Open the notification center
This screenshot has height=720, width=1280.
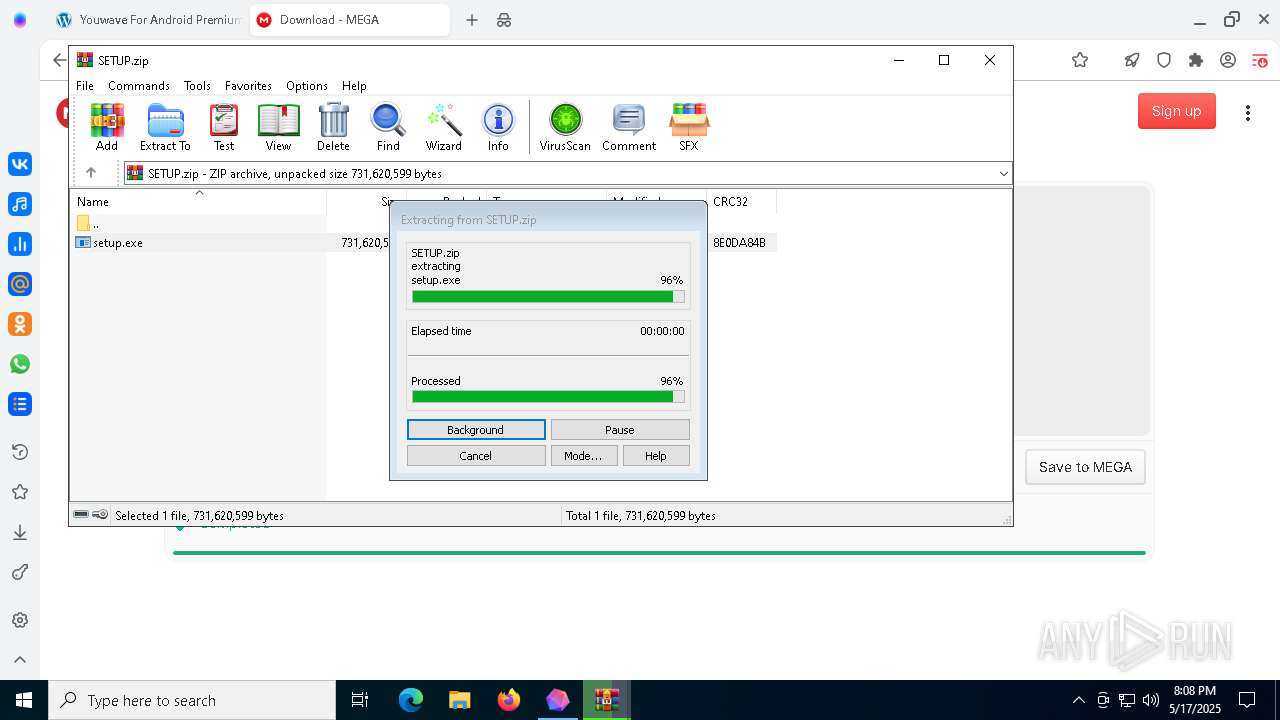click(1247, 700)
